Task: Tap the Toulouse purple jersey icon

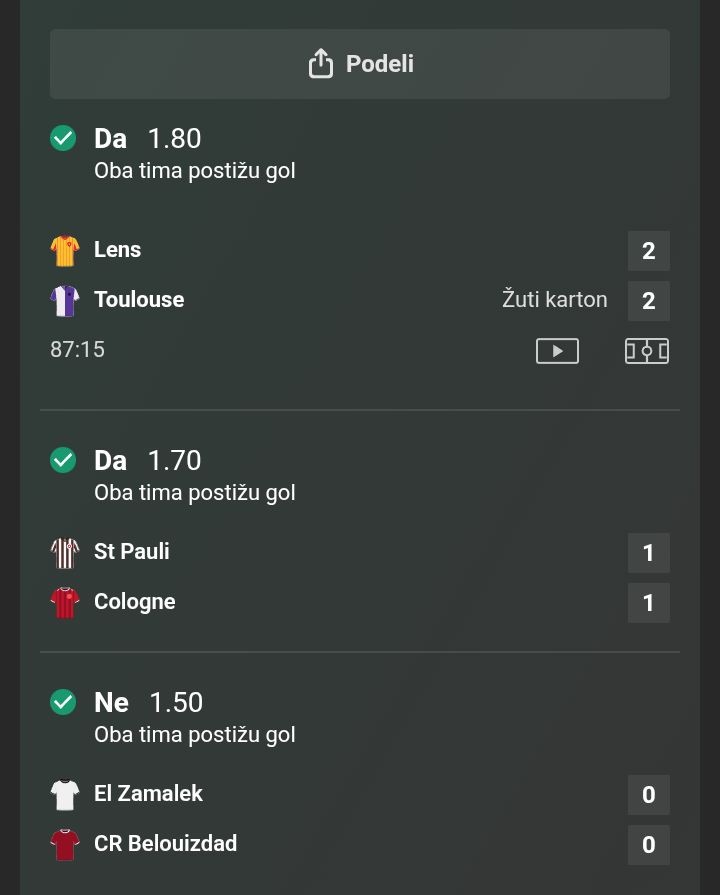Action: pyautogui.click(x=65, y=300)
